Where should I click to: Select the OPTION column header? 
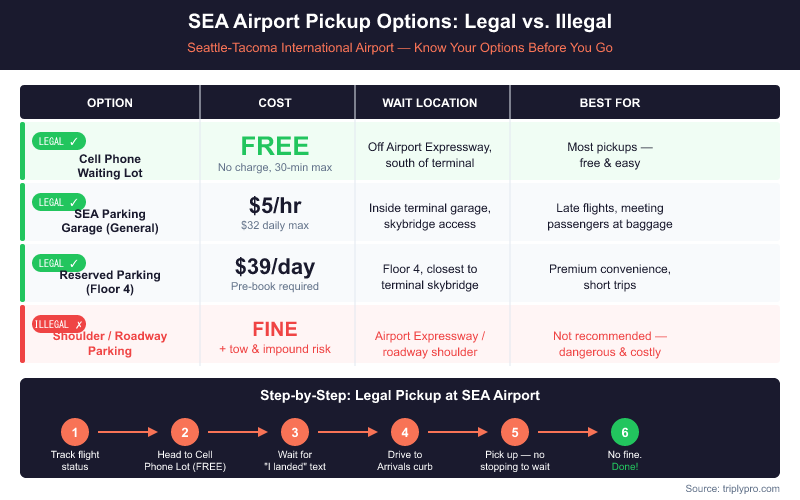(110, 103)
